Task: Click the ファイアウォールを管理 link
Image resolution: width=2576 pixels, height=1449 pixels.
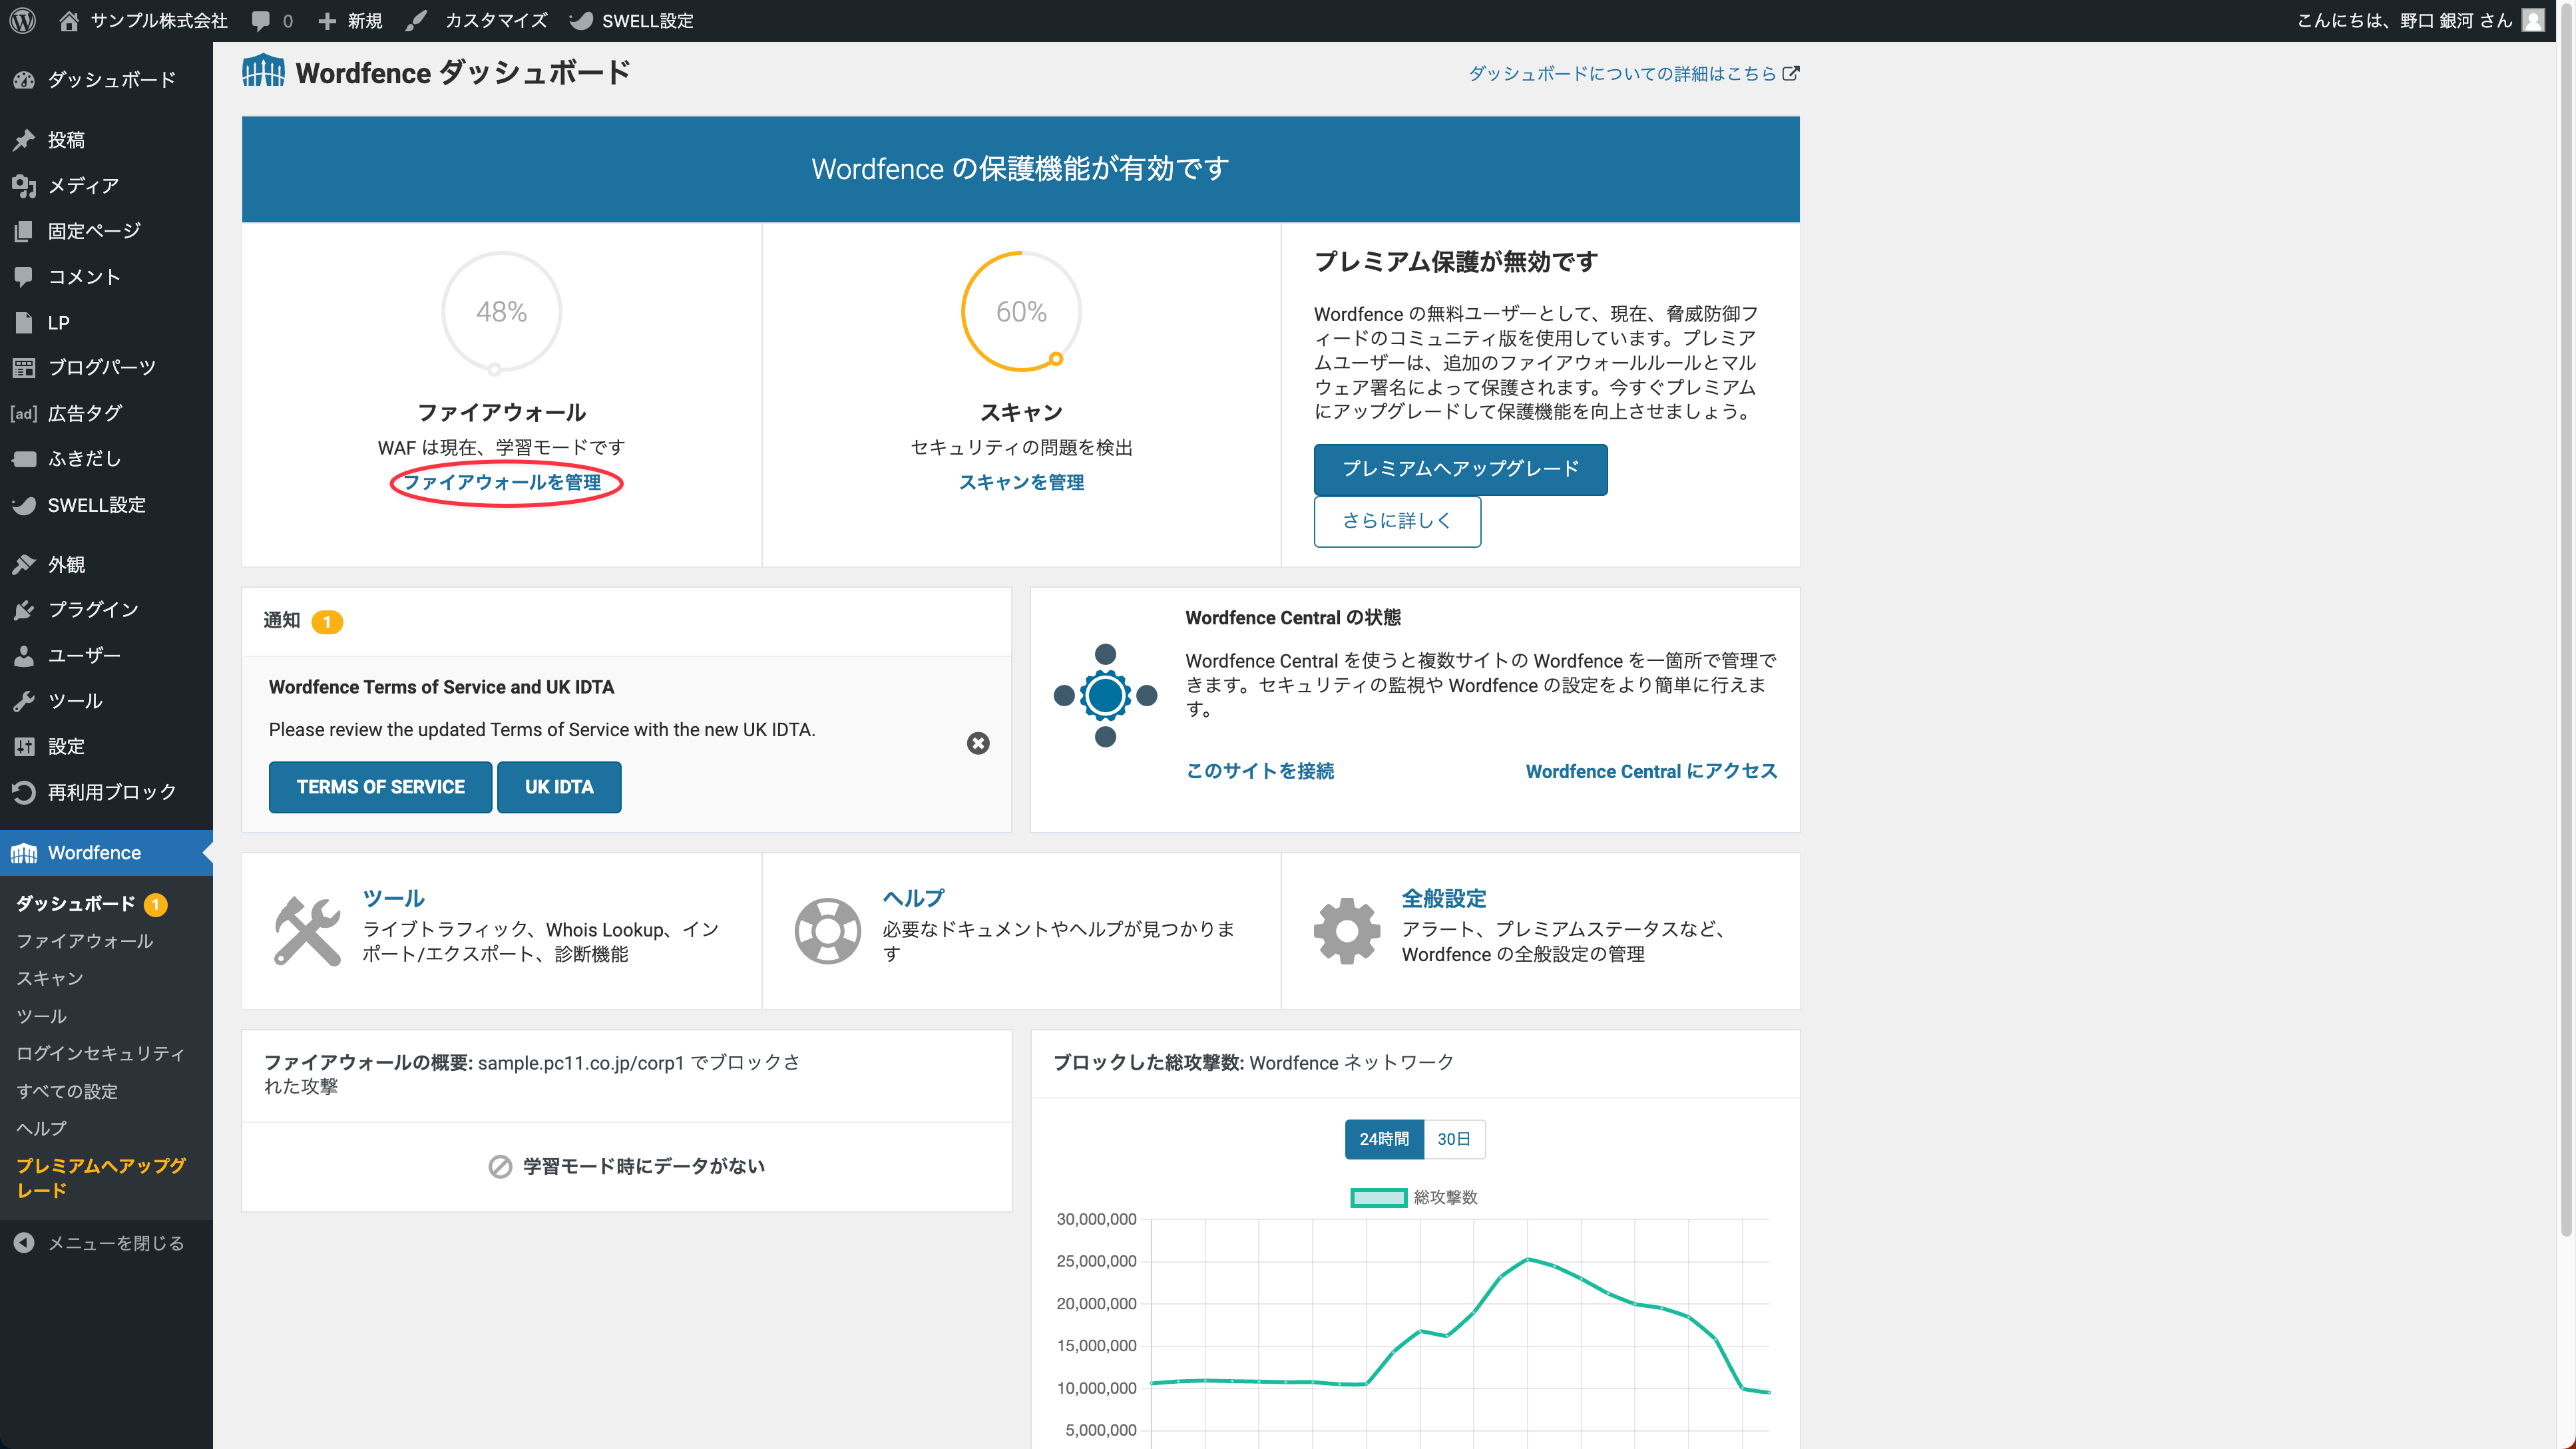Action: coord(502,482)
